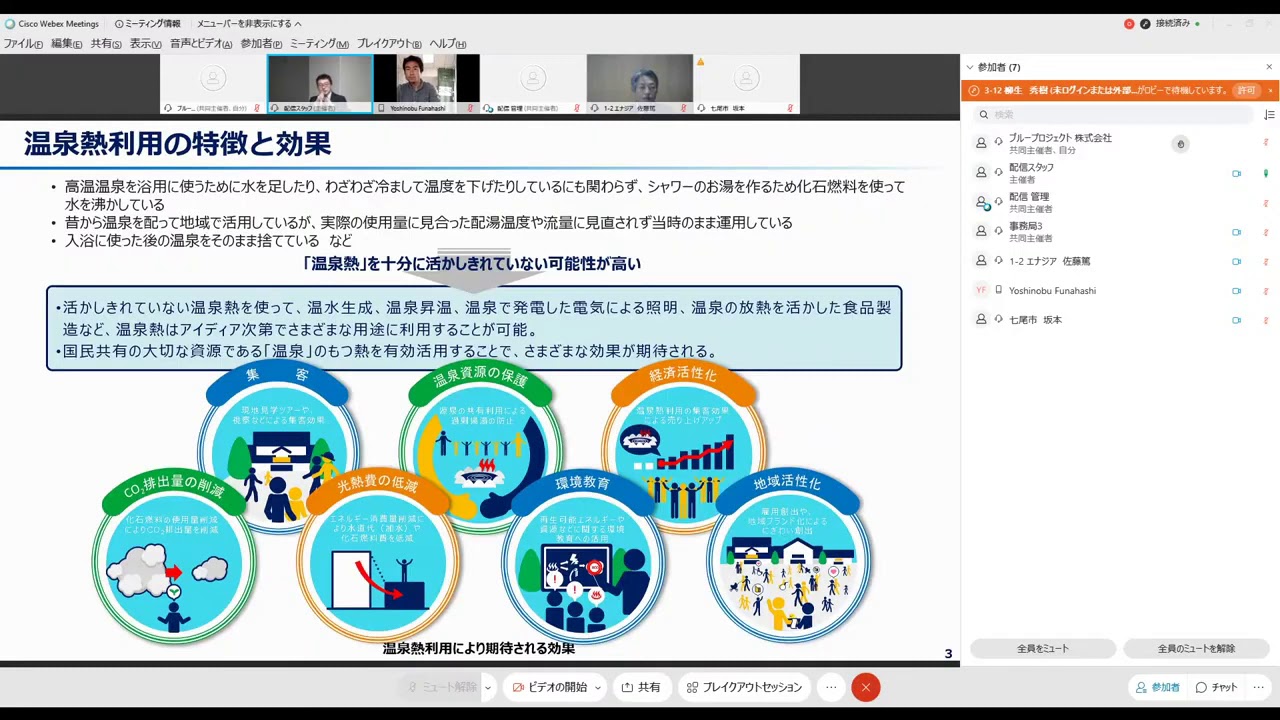The image size is (1280, 720).
Task: Collapse menu bar with メニューバーを非表示にする
Action: 249,24
